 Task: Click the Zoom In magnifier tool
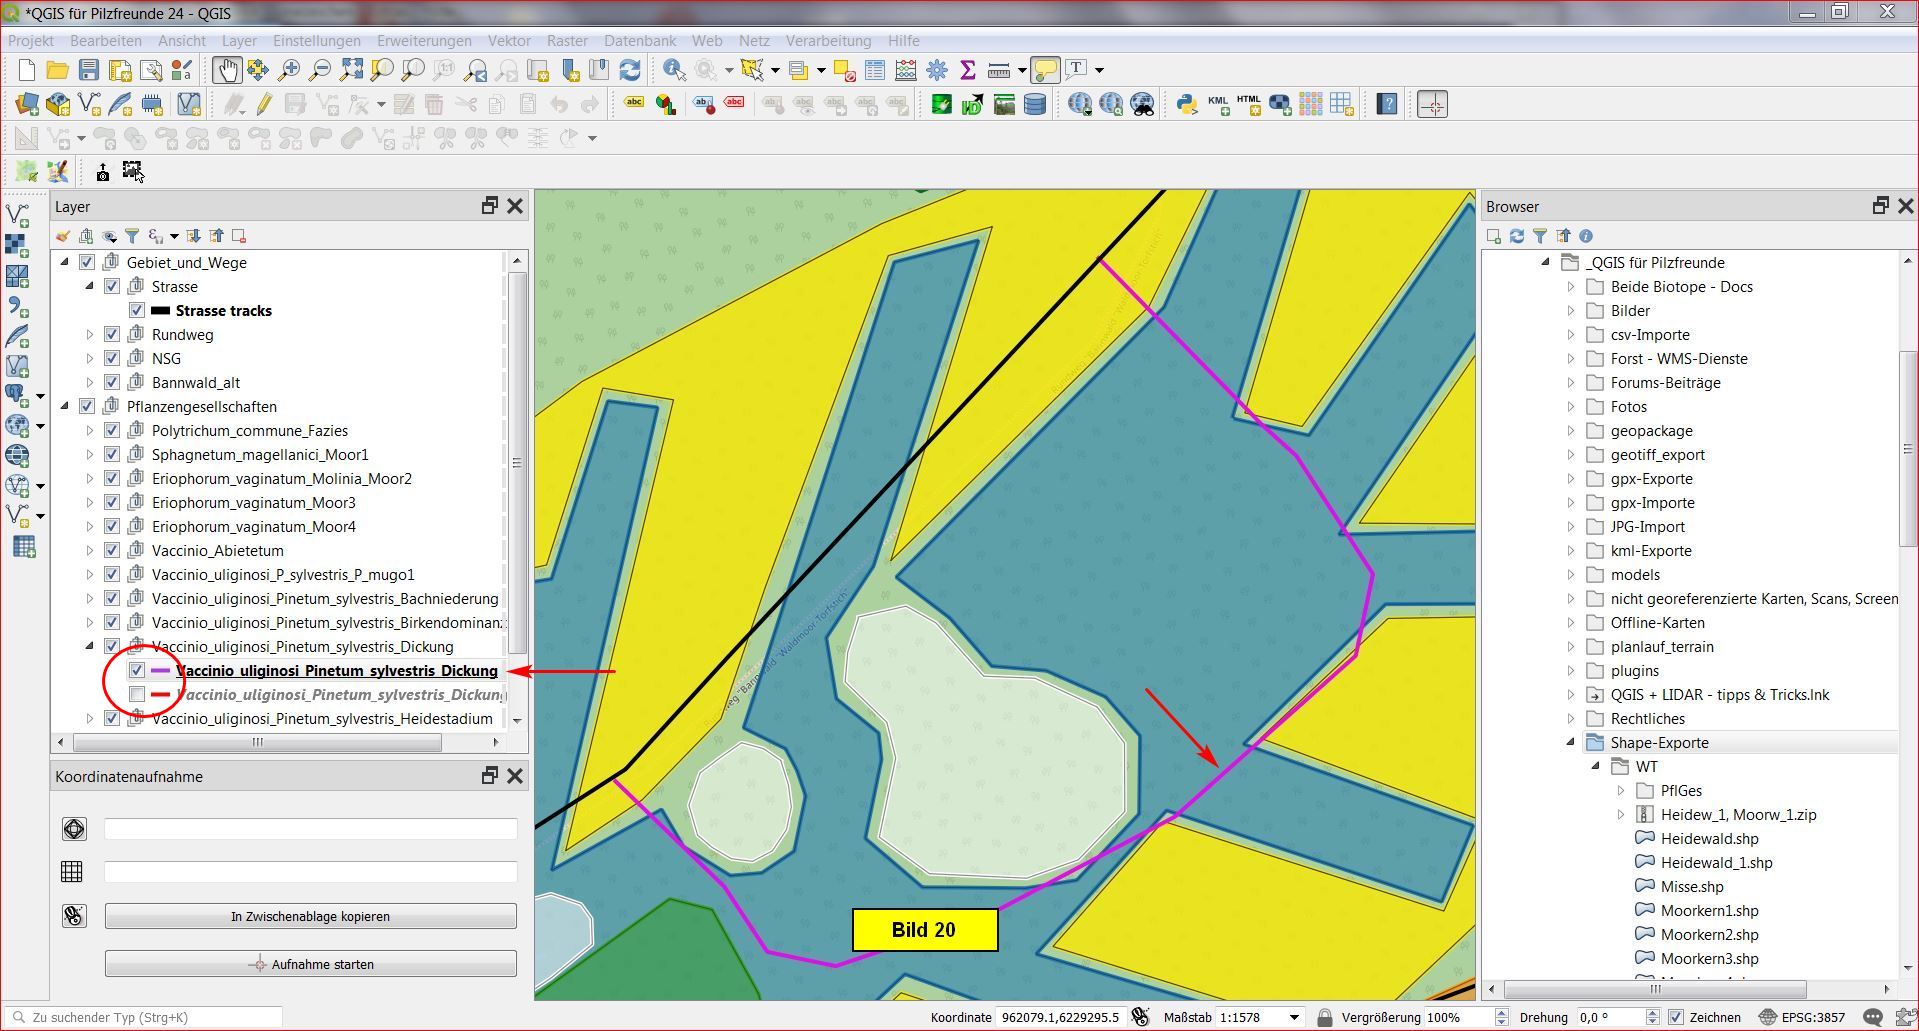click(x=289, y=70)
